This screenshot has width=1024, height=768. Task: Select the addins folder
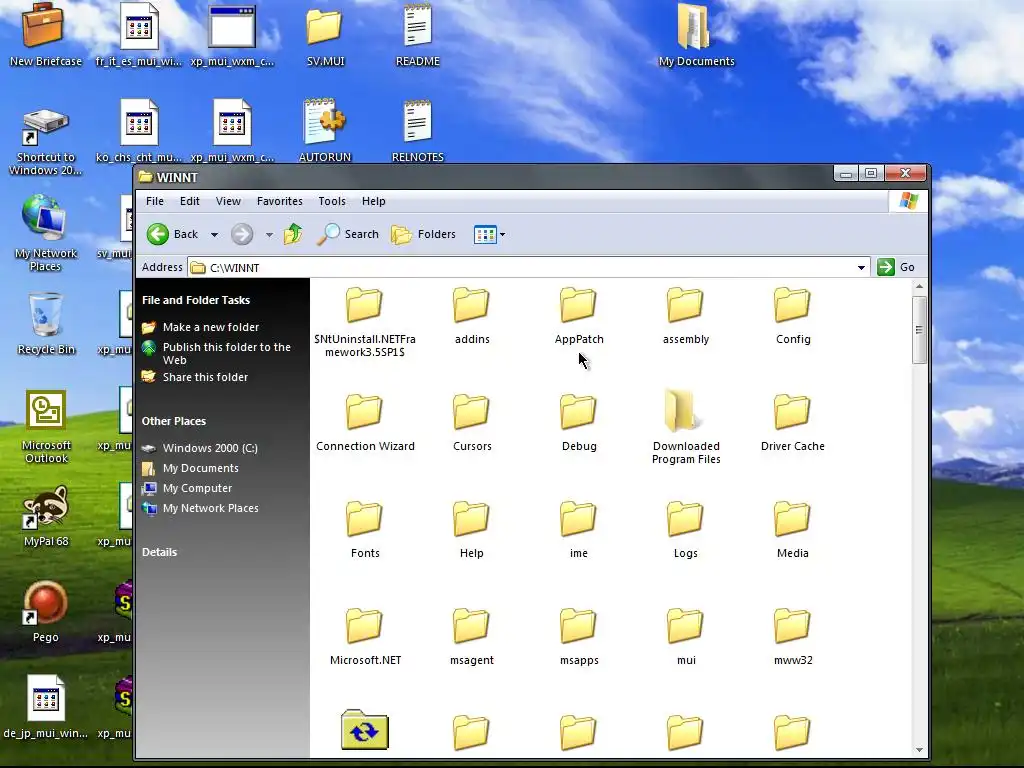click(x=472, y=316)
